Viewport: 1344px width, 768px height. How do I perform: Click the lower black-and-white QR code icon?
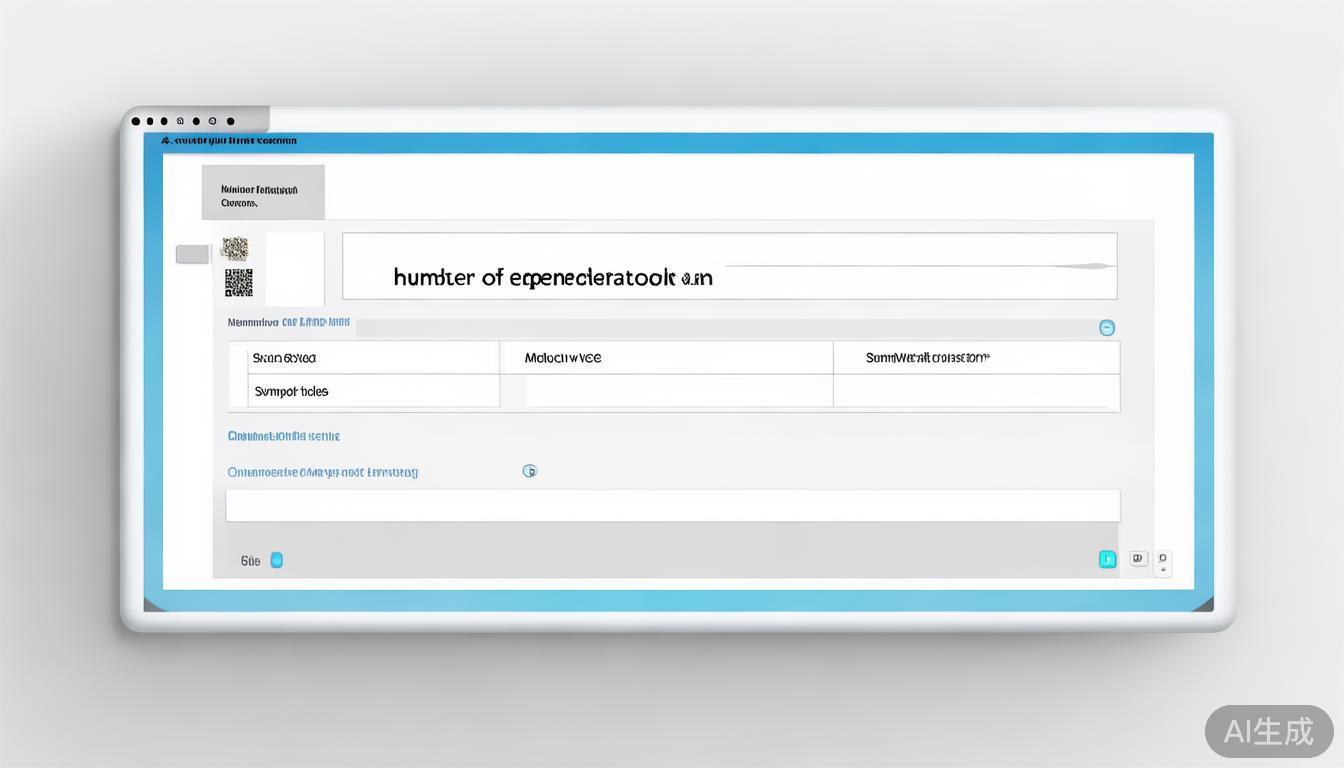[238, 283]
